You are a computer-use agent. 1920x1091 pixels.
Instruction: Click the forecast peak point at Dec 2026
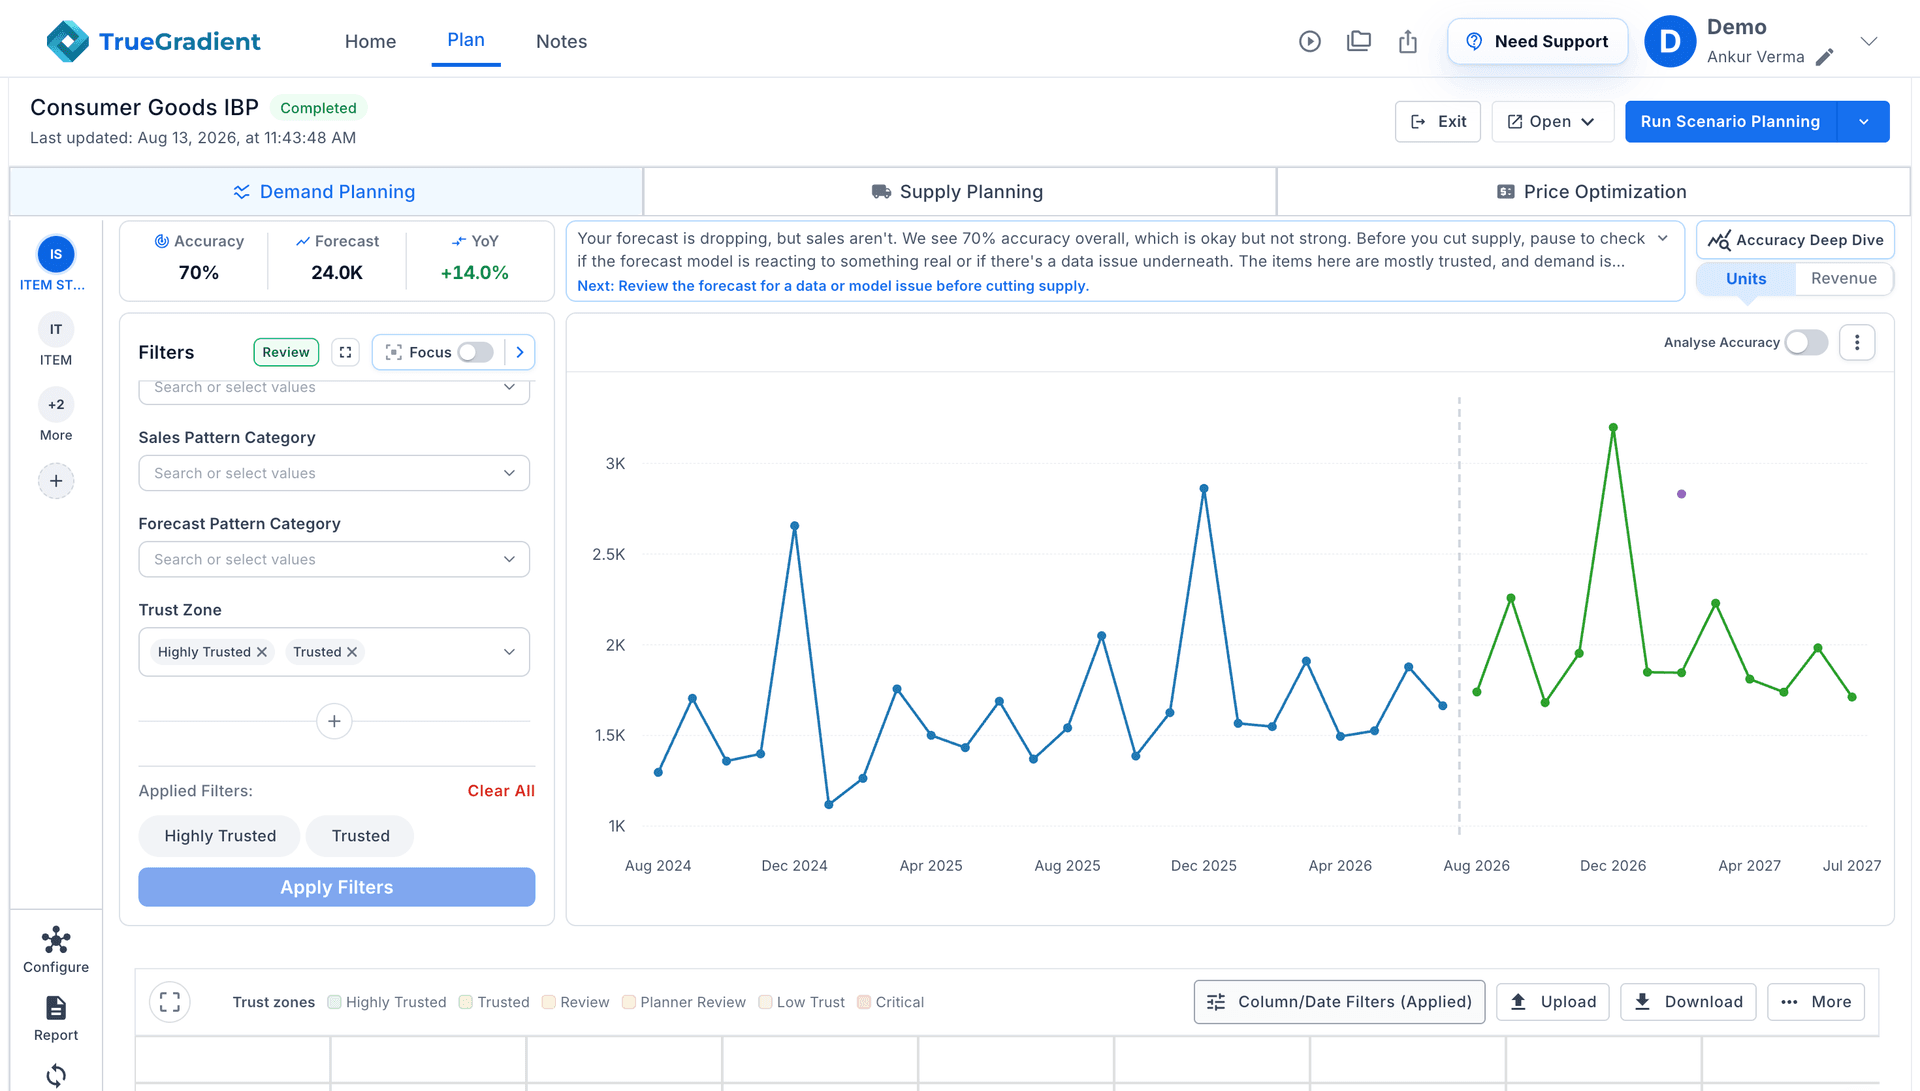pos(1613,428)
